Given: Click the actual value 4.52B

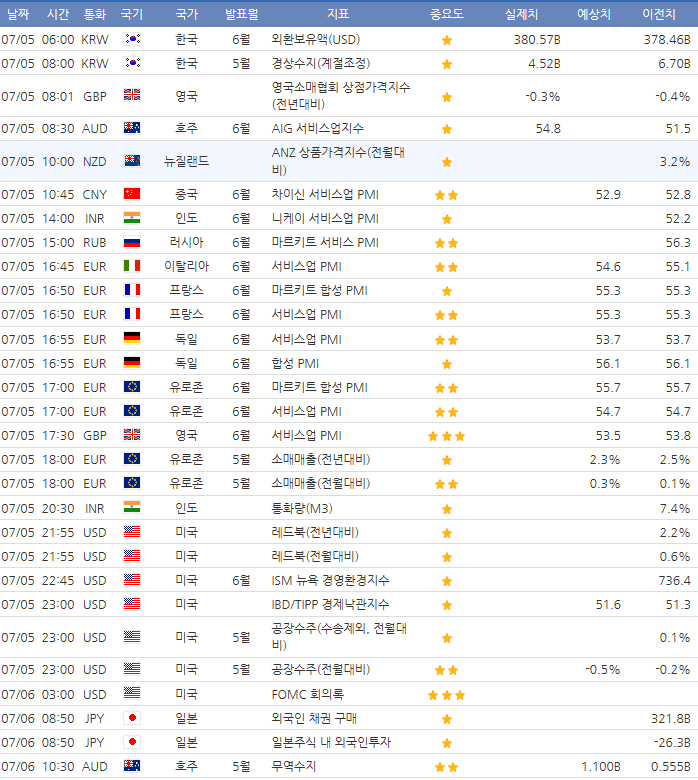Looking at the screenshot, I should pos(544,63).
